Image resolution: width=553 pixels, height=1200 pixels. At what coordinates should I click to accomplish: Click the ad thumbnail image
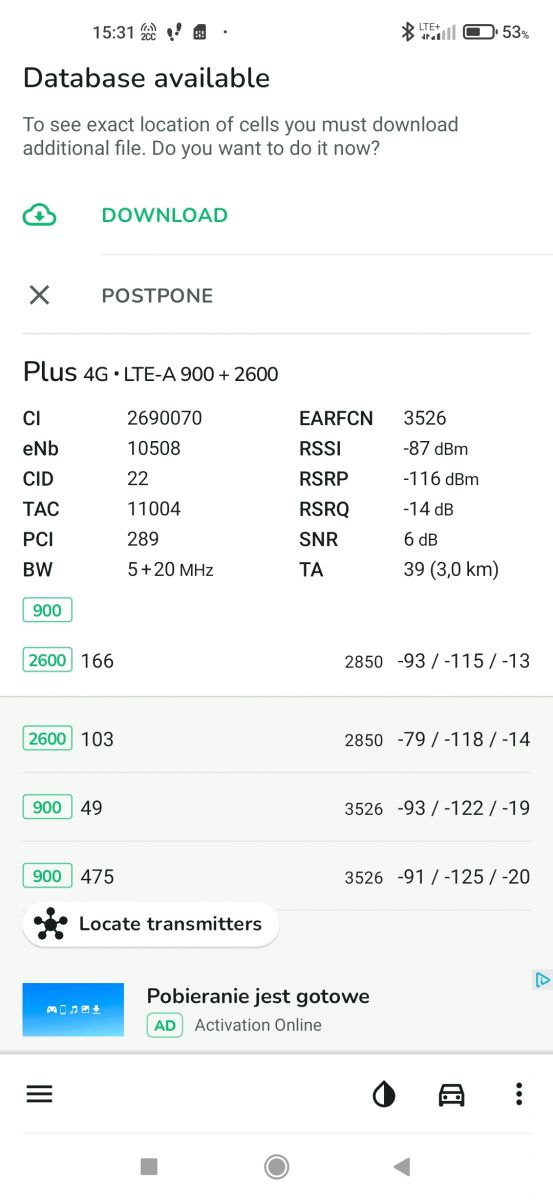[73, 1010]
